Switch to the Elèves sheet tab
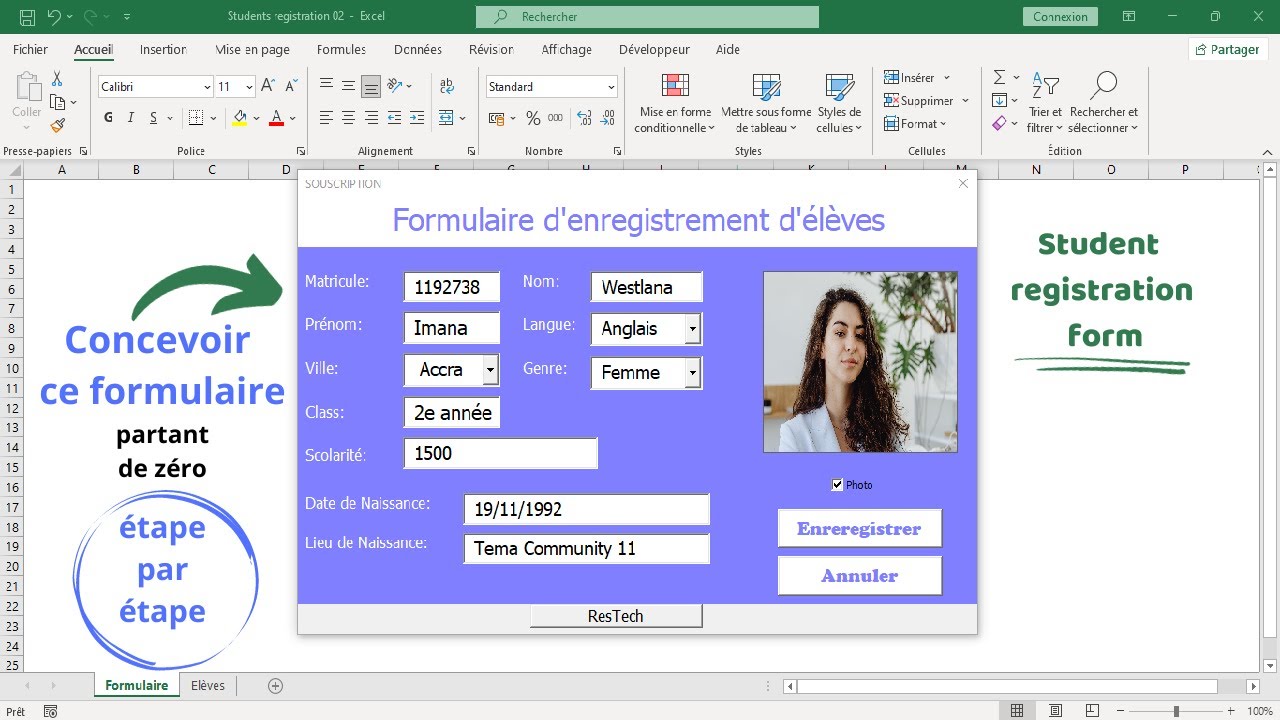 (x=208, y=686)
